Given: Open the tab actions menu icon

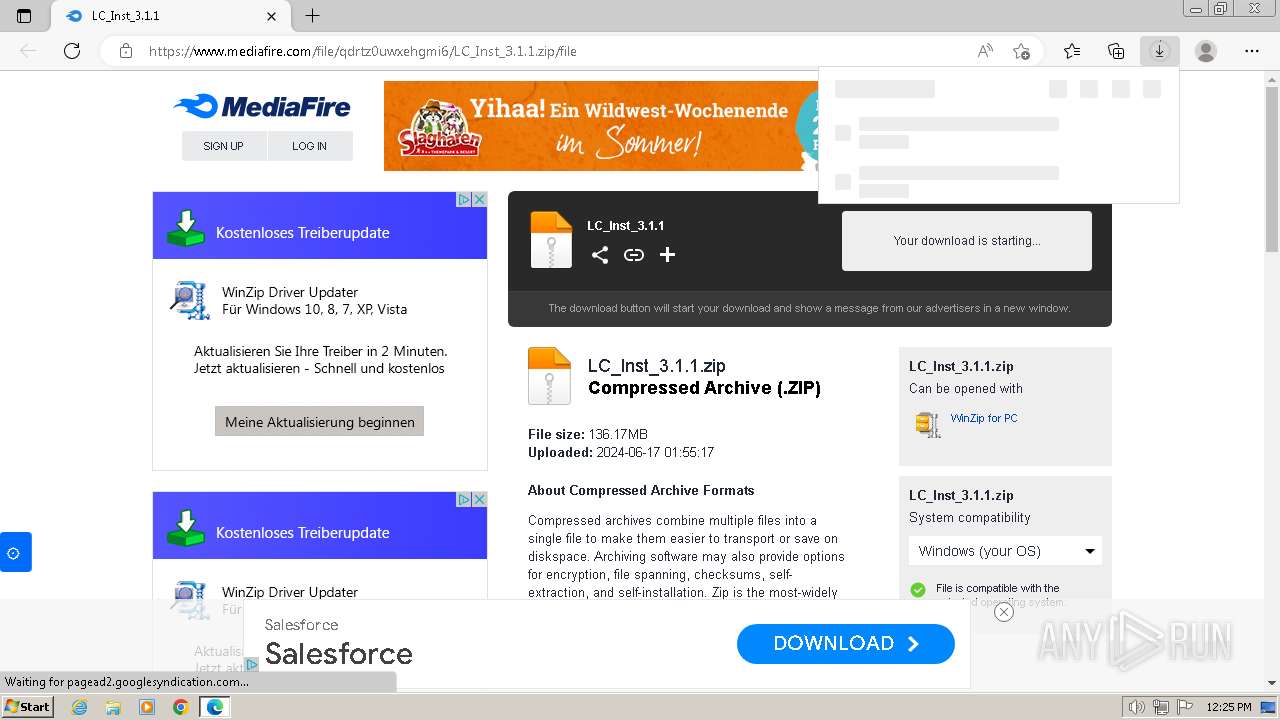Looking at the screenshot, I should click(x=24, y=16).
